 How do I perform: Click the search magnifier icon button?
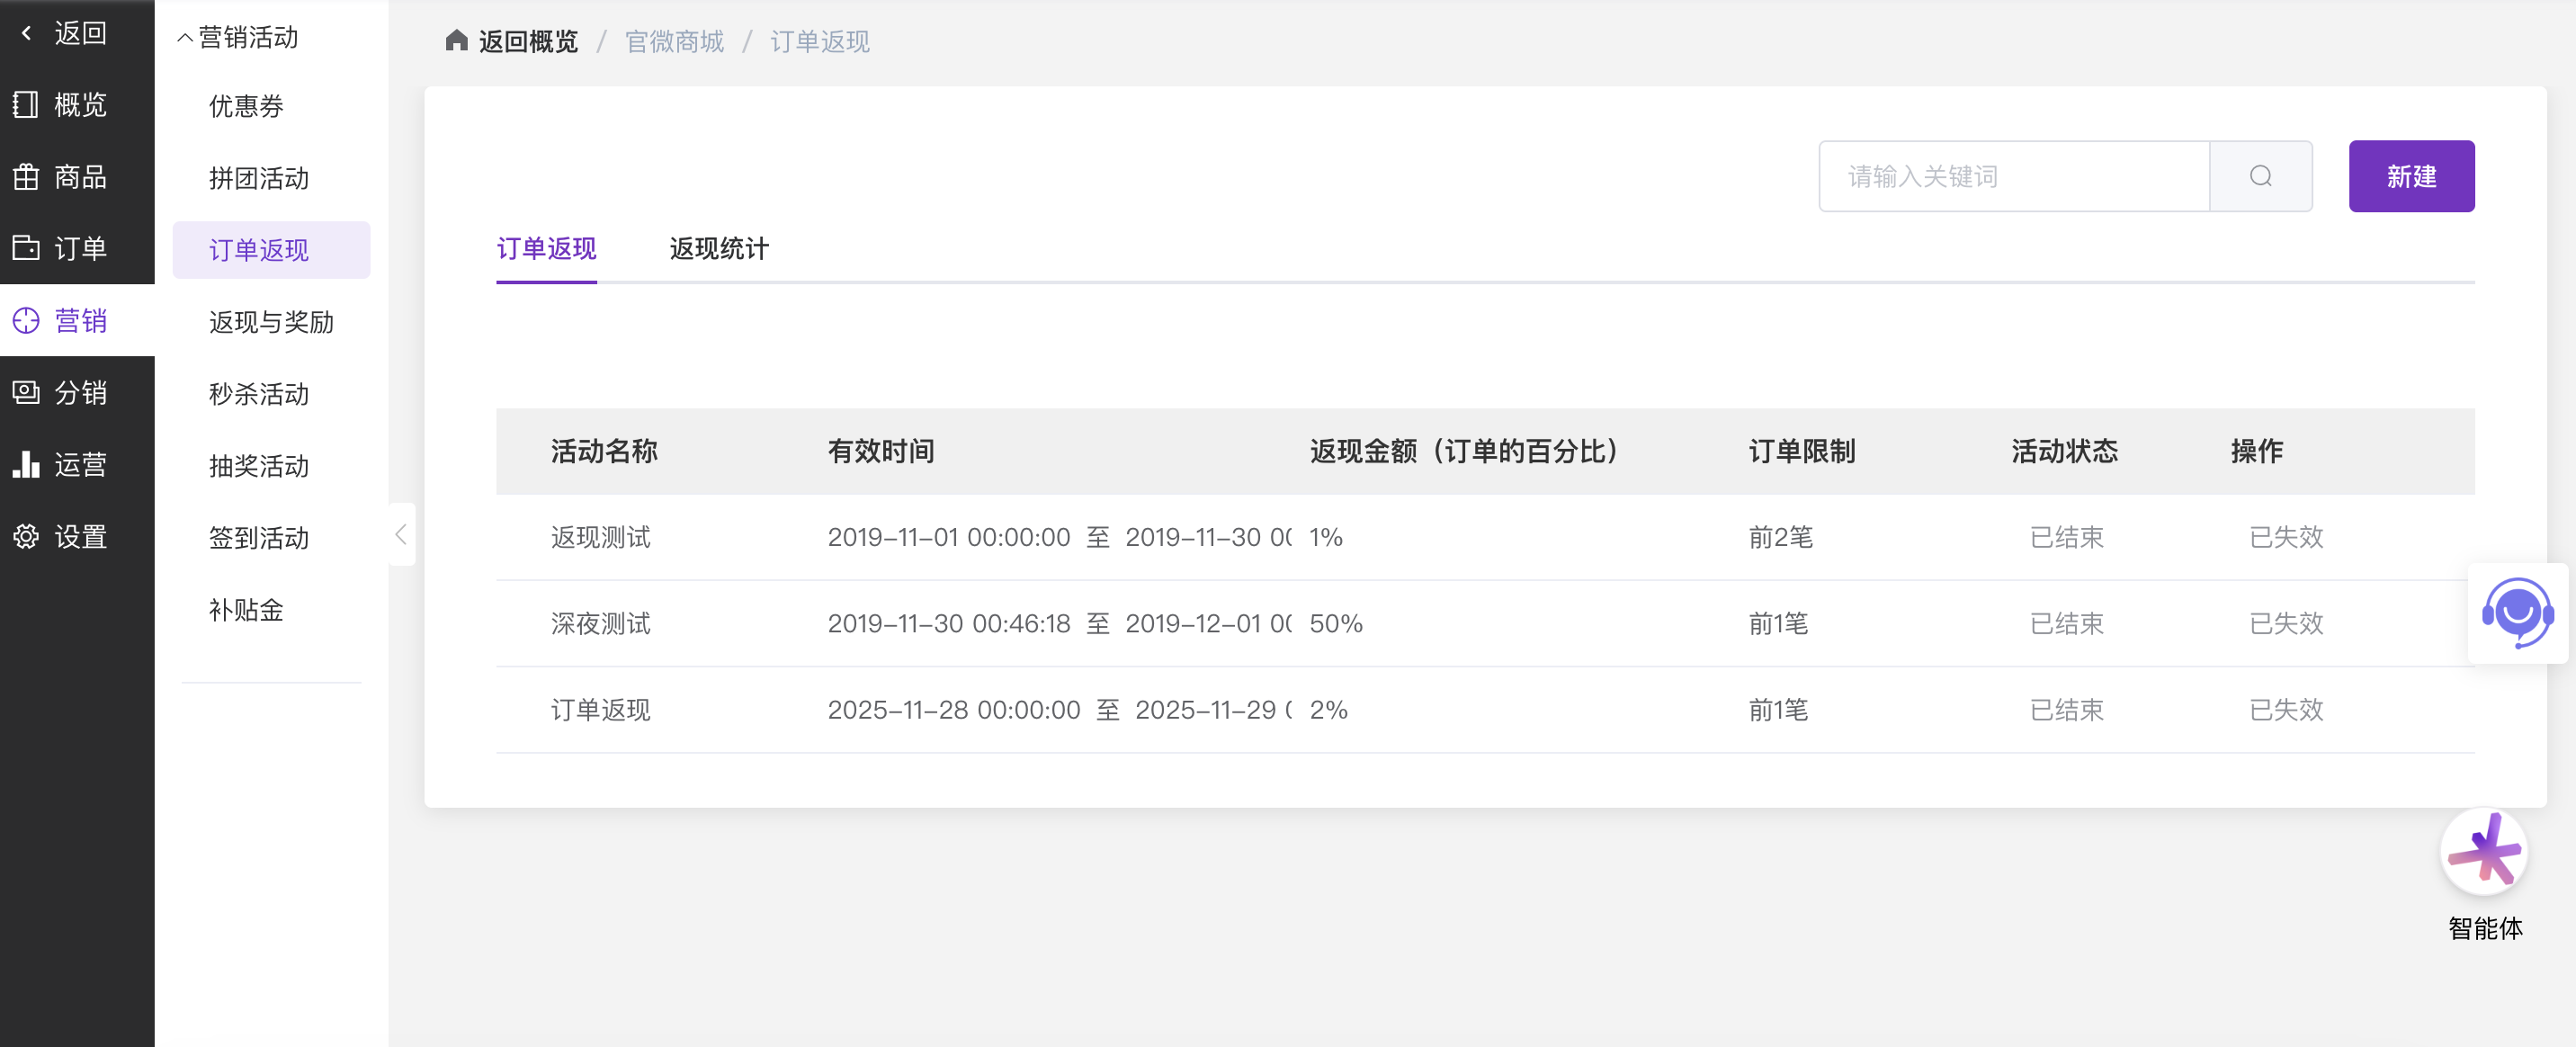click(2260, 176)
